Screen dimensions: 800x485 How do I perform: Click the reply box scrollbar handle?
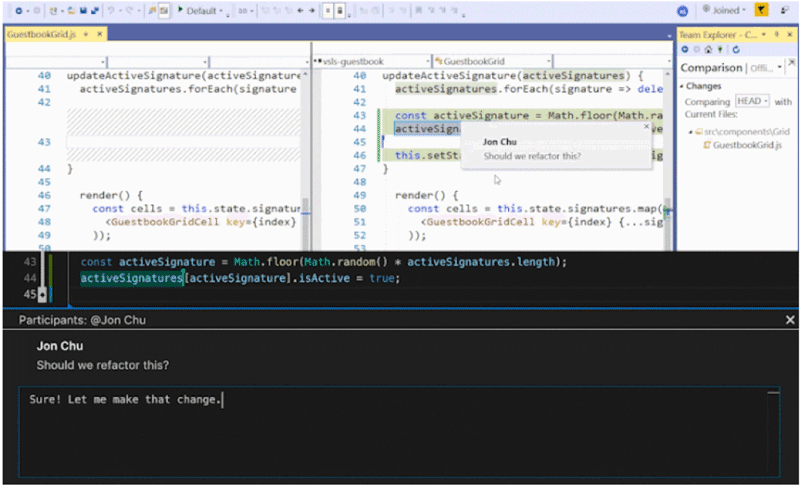click(773, 393)
